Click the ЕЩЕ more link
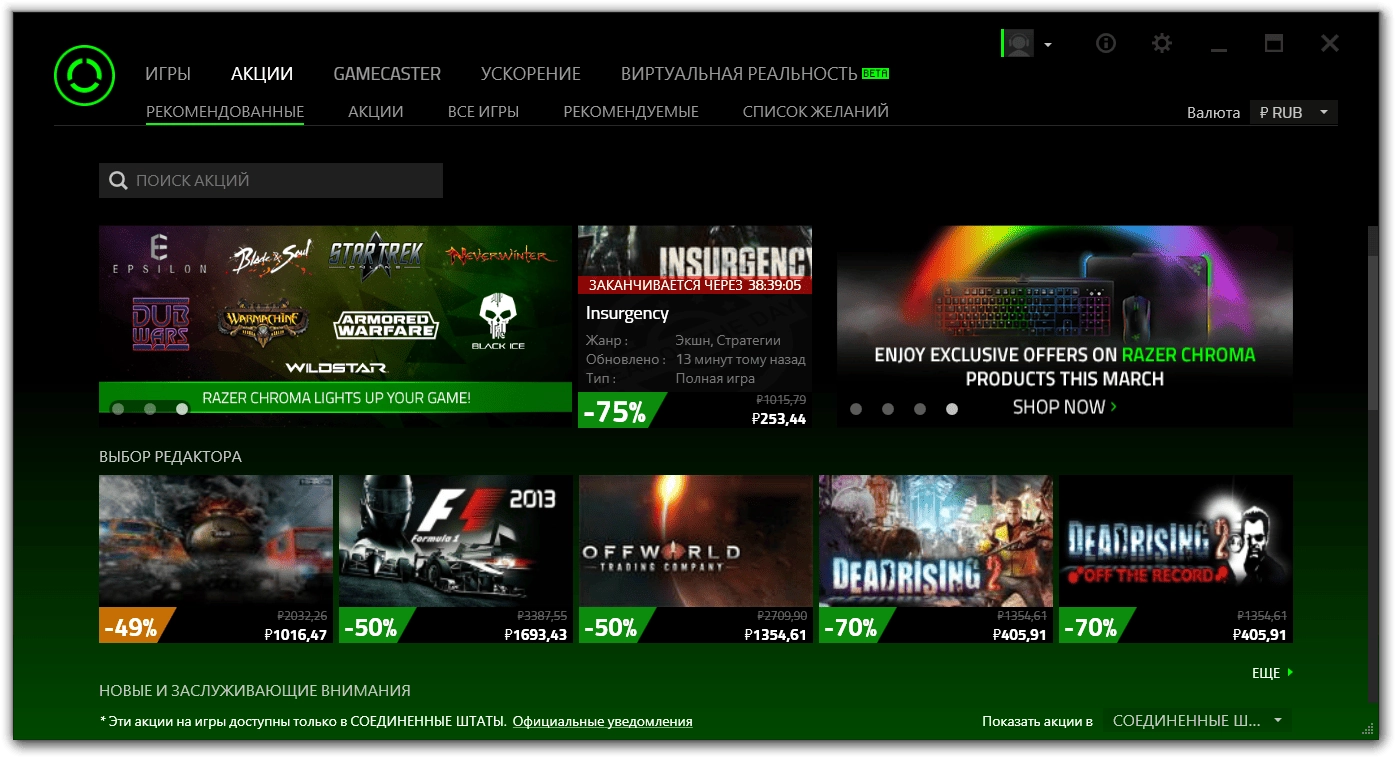The image size is (1396, 759). point(1272,673)
